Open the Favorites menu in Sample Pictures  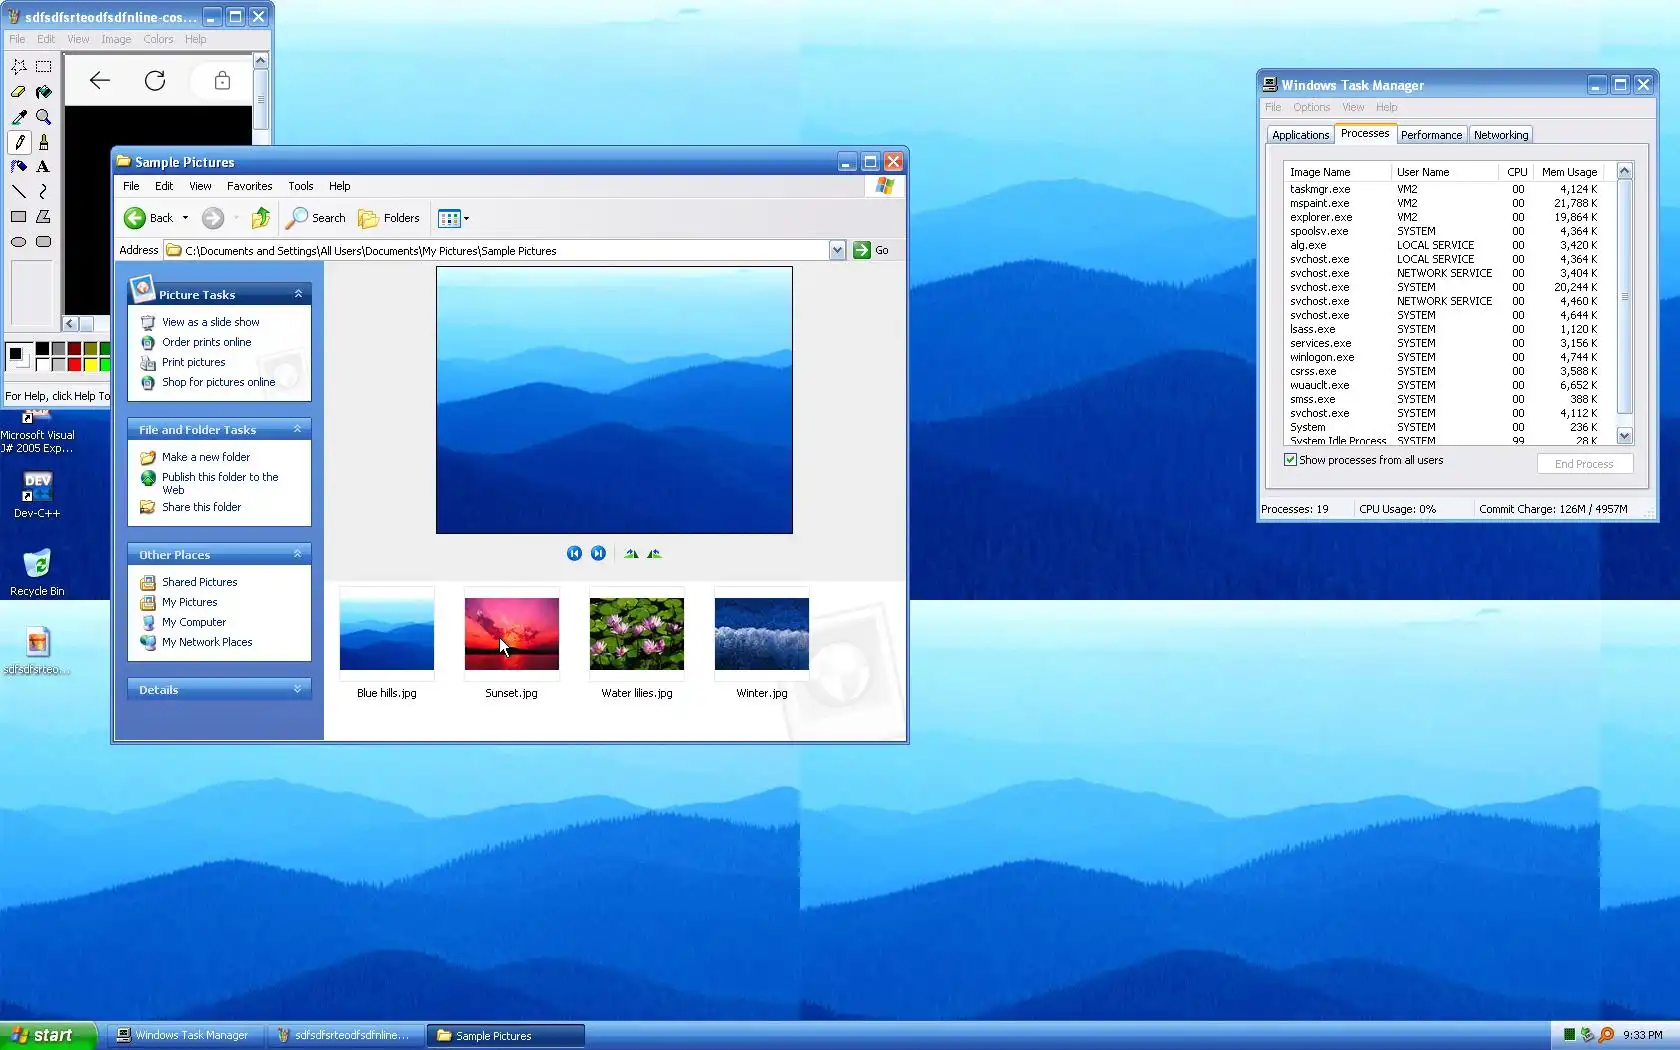coord(250,186)
